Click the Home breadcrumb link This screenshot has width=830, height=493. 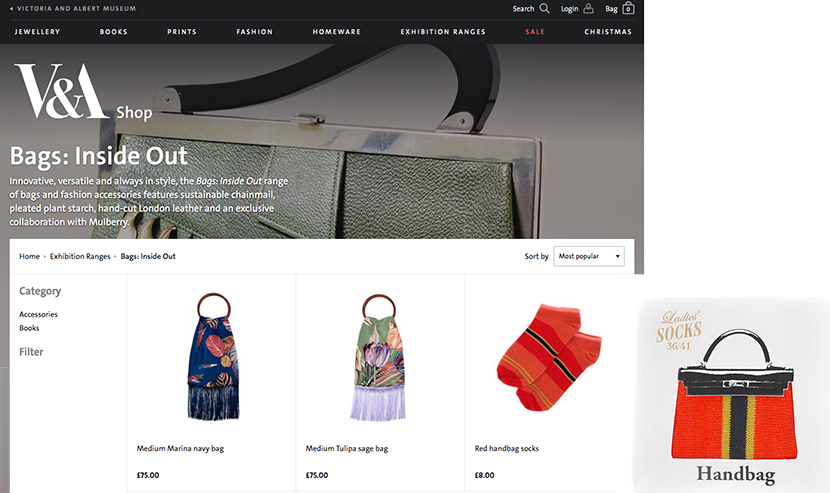29,256
